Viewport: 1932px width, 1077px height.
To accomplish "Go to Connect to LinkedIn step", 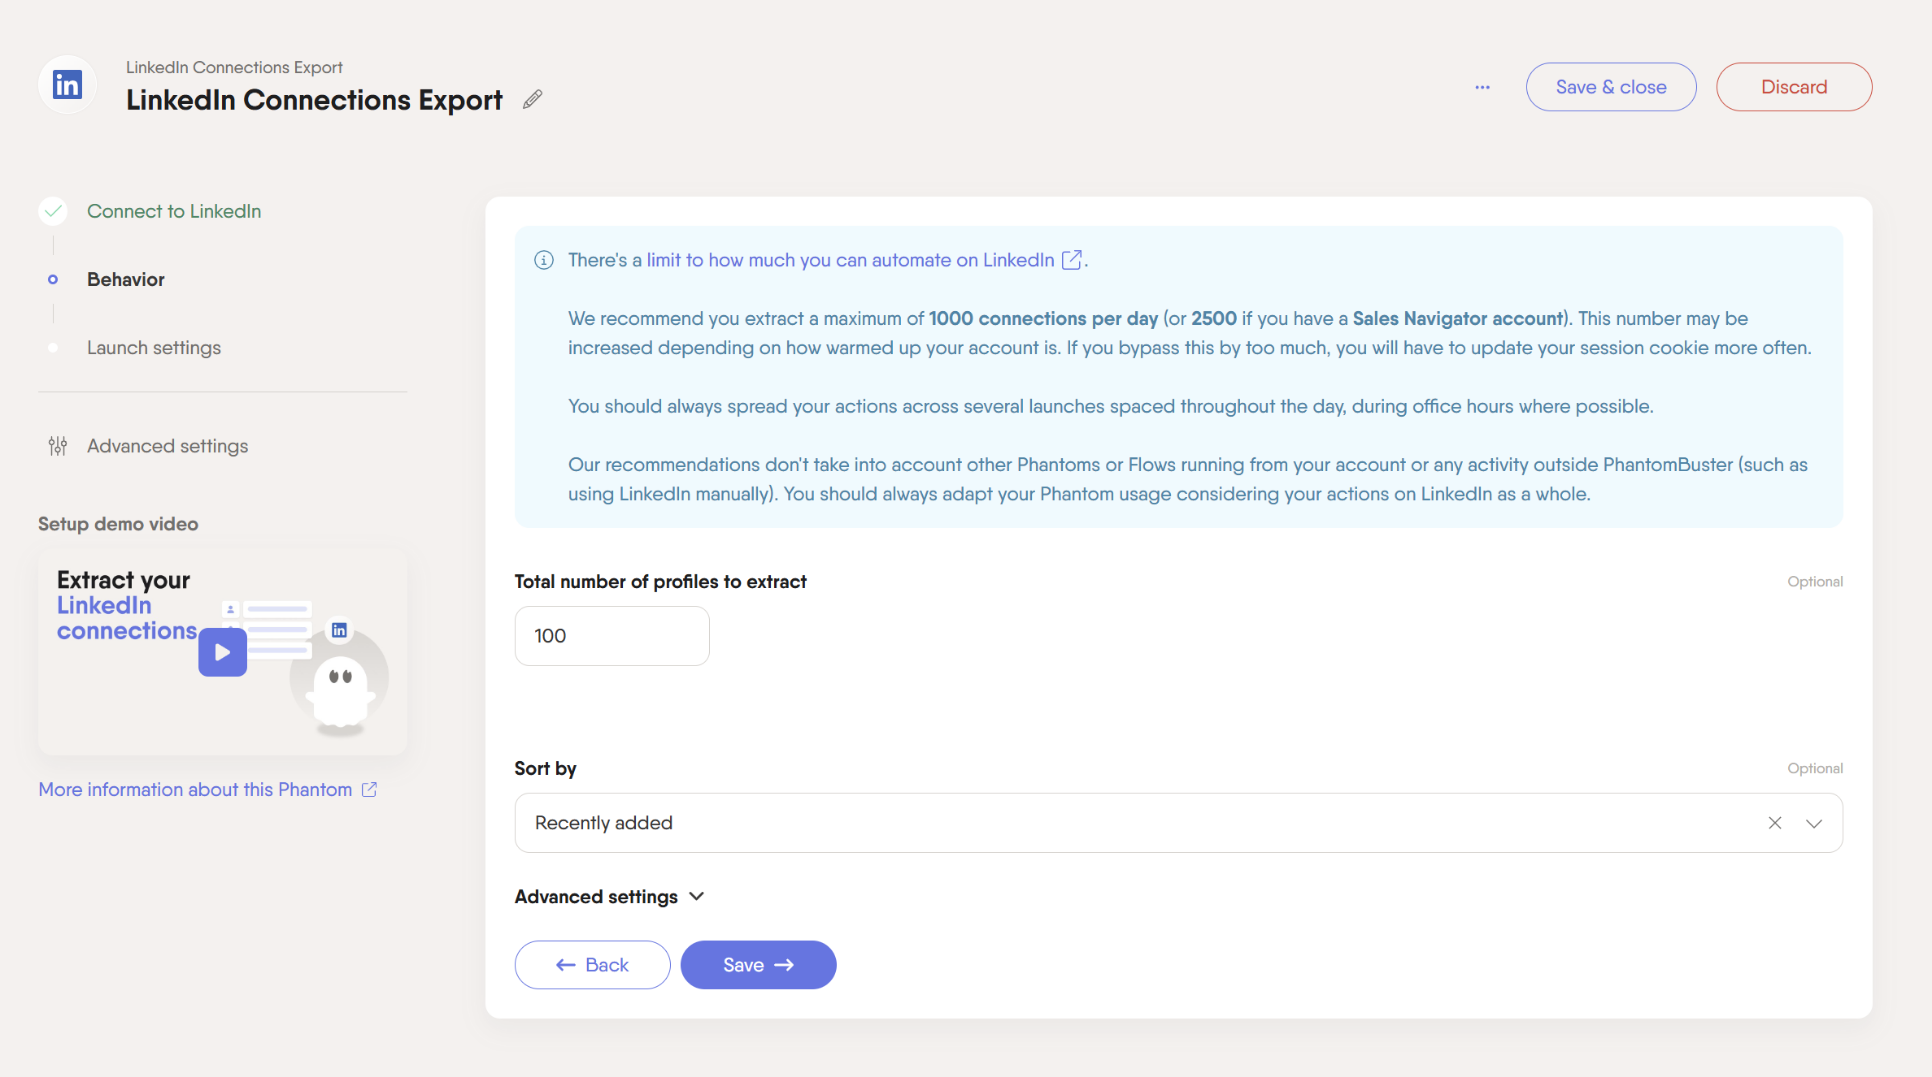I will pyautogui.click(x=174, y=211).
